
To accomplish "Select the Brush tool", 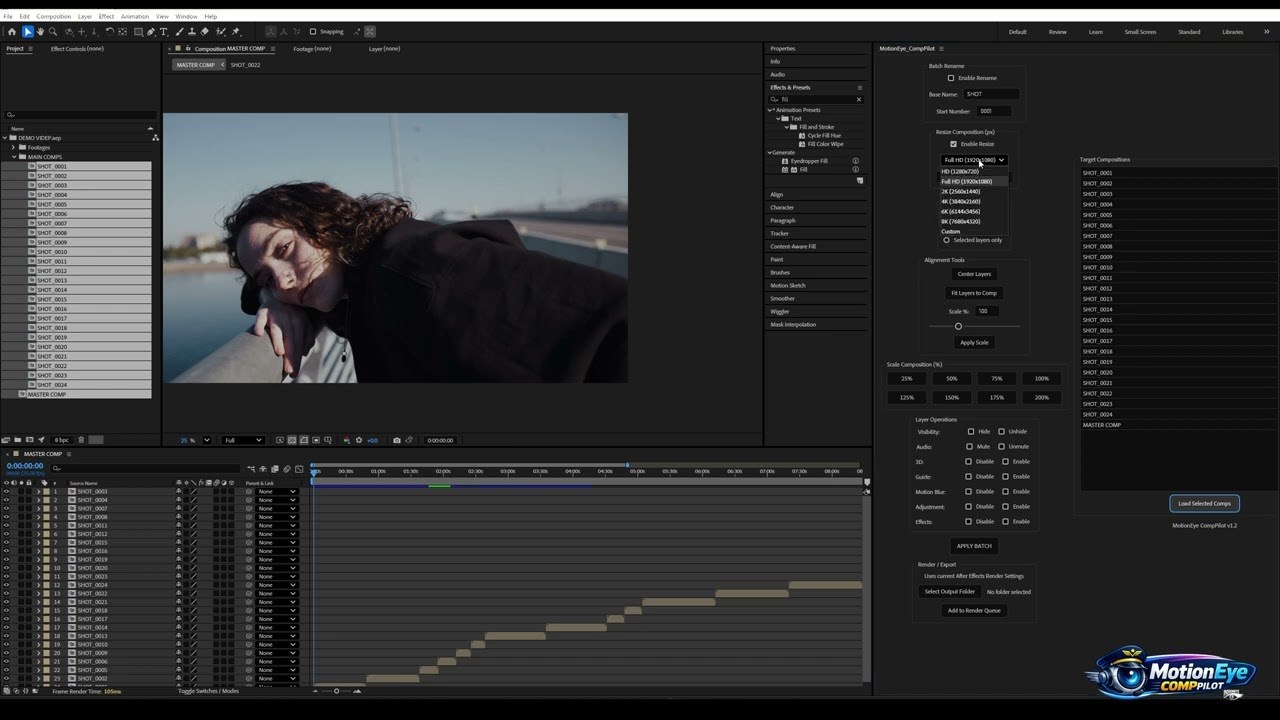I will coord(180,32).
